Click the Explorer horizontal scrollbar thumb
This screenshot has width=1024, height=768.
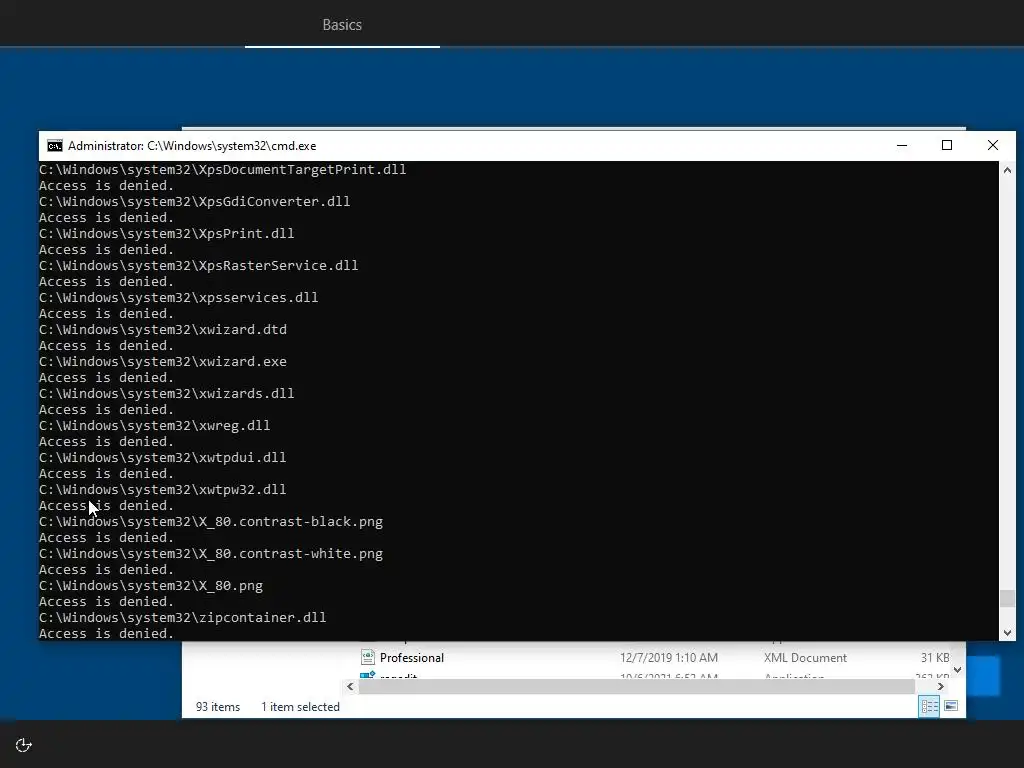coord(636,686)
